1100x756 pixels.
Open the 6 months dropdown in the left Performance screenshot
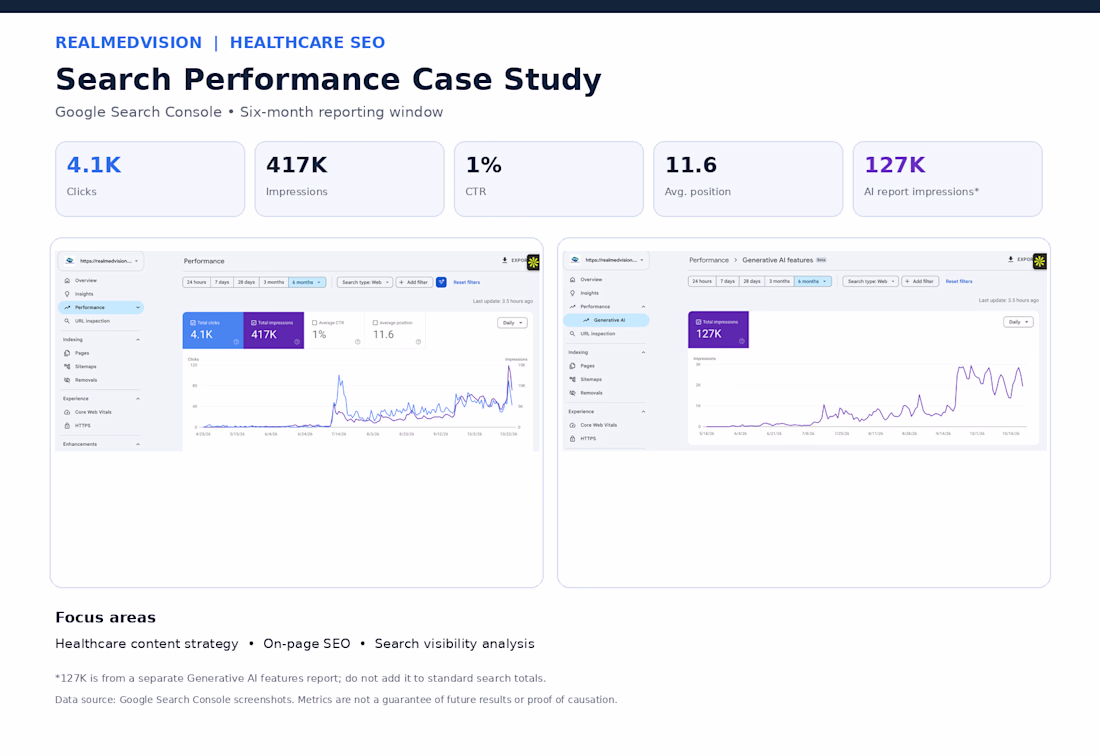pos(307,282)
